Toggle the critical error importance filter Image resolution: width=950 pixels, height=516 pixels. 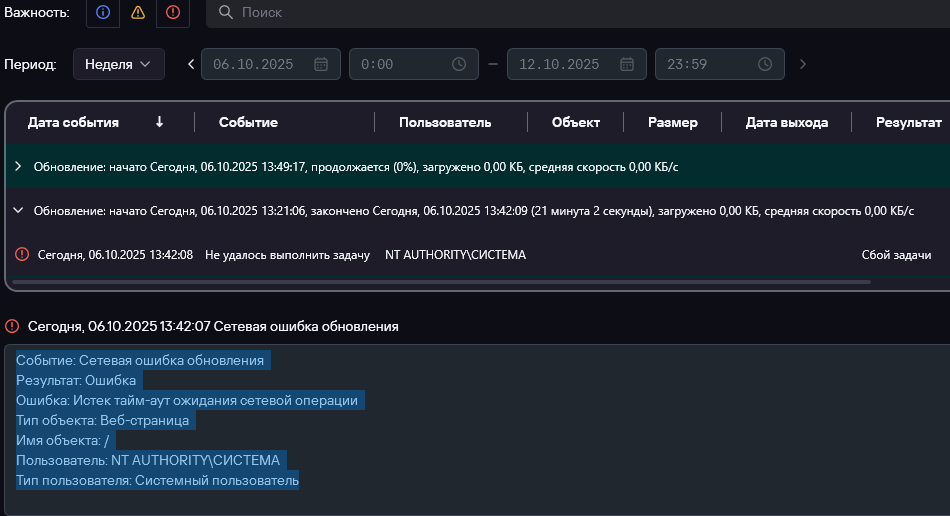point(173,12)
